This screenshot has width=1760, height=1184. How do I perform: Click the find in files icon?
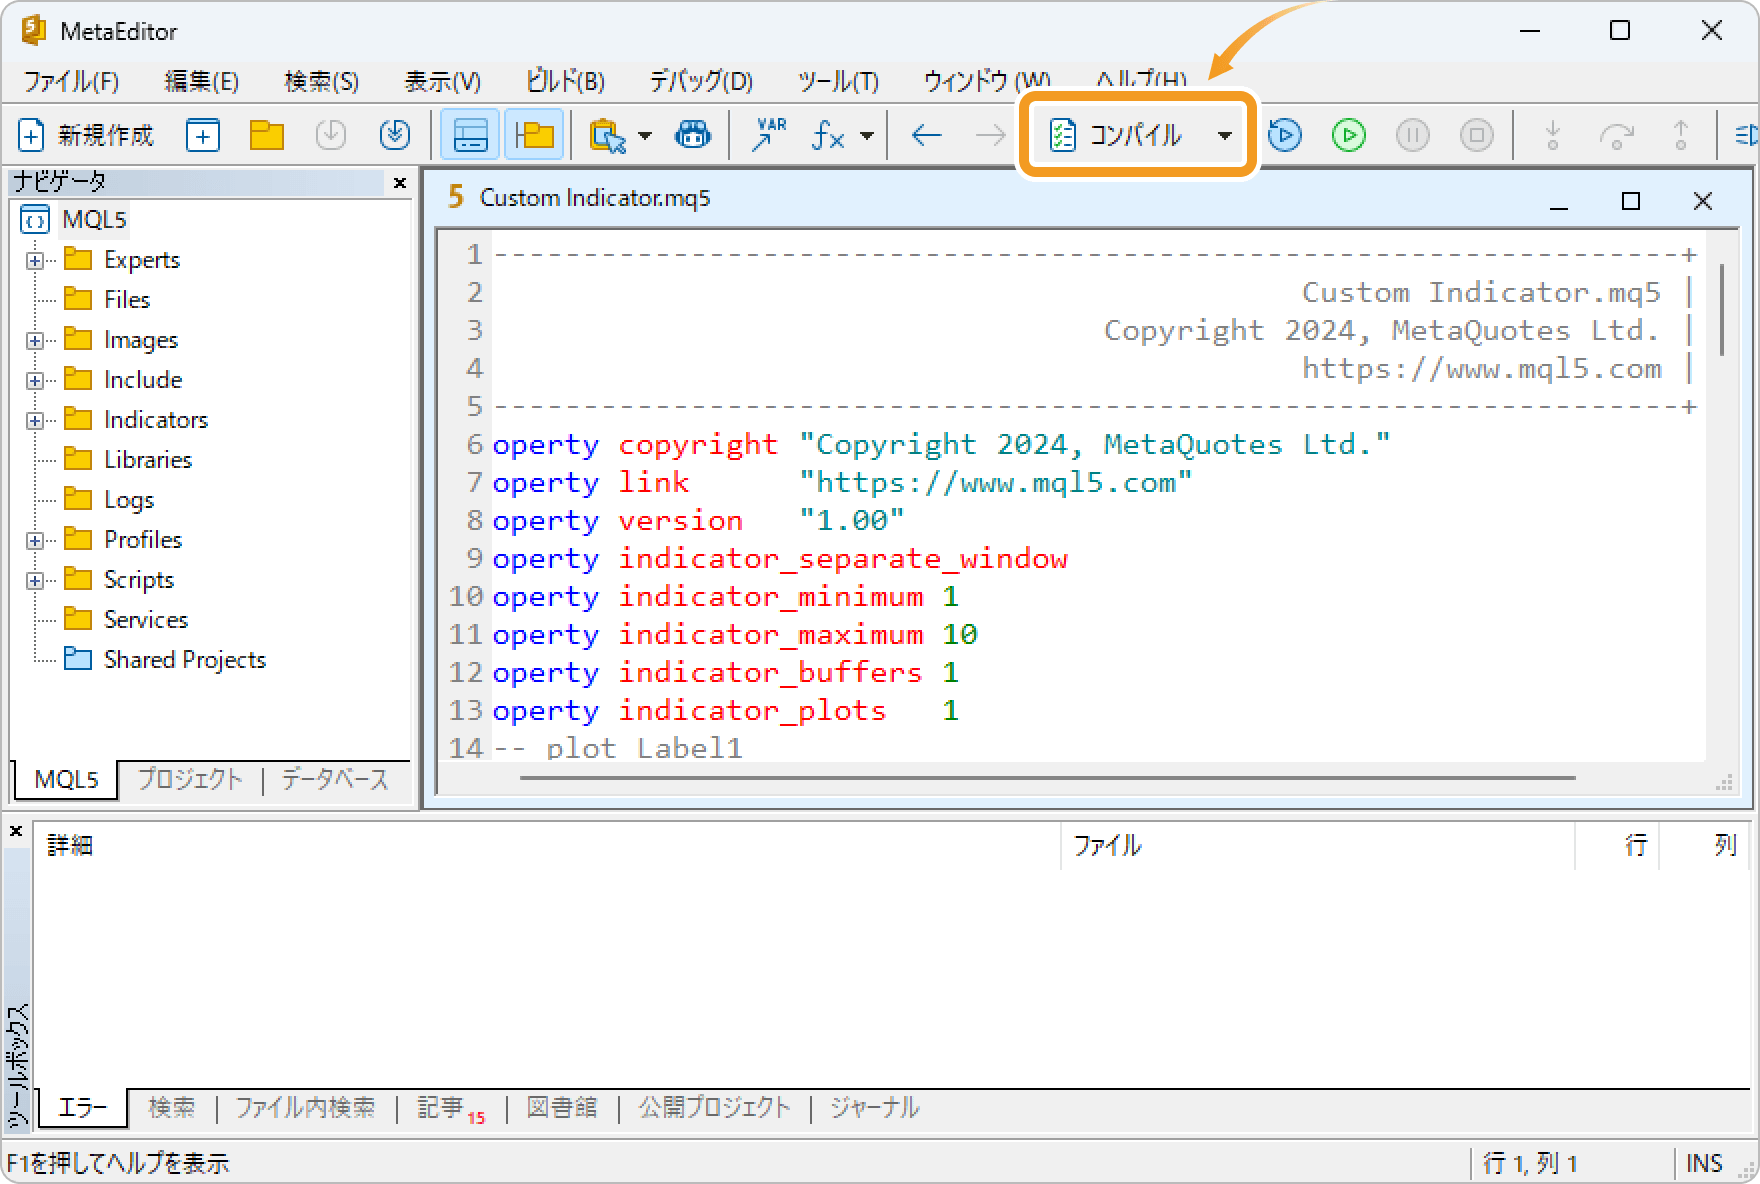[608, 135]
